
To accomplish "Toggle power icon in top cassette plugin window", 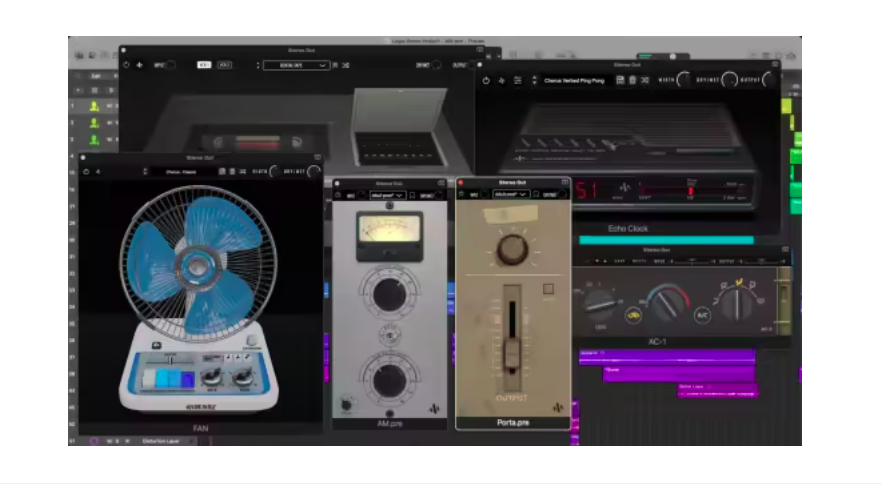I will 126,65.
